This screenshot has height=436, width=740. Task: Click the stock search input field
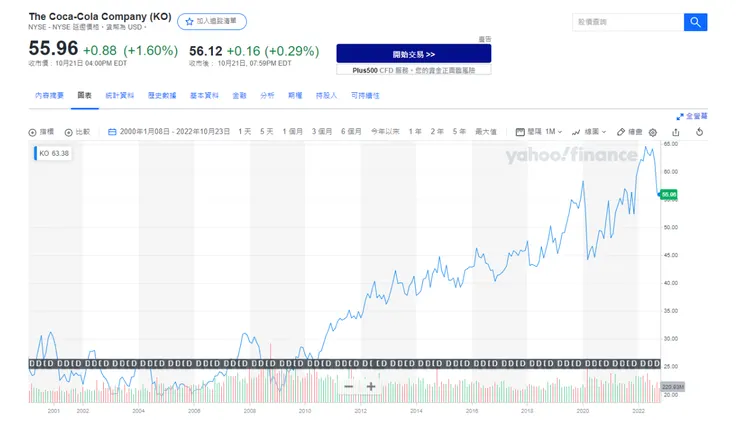click(627, 22)
